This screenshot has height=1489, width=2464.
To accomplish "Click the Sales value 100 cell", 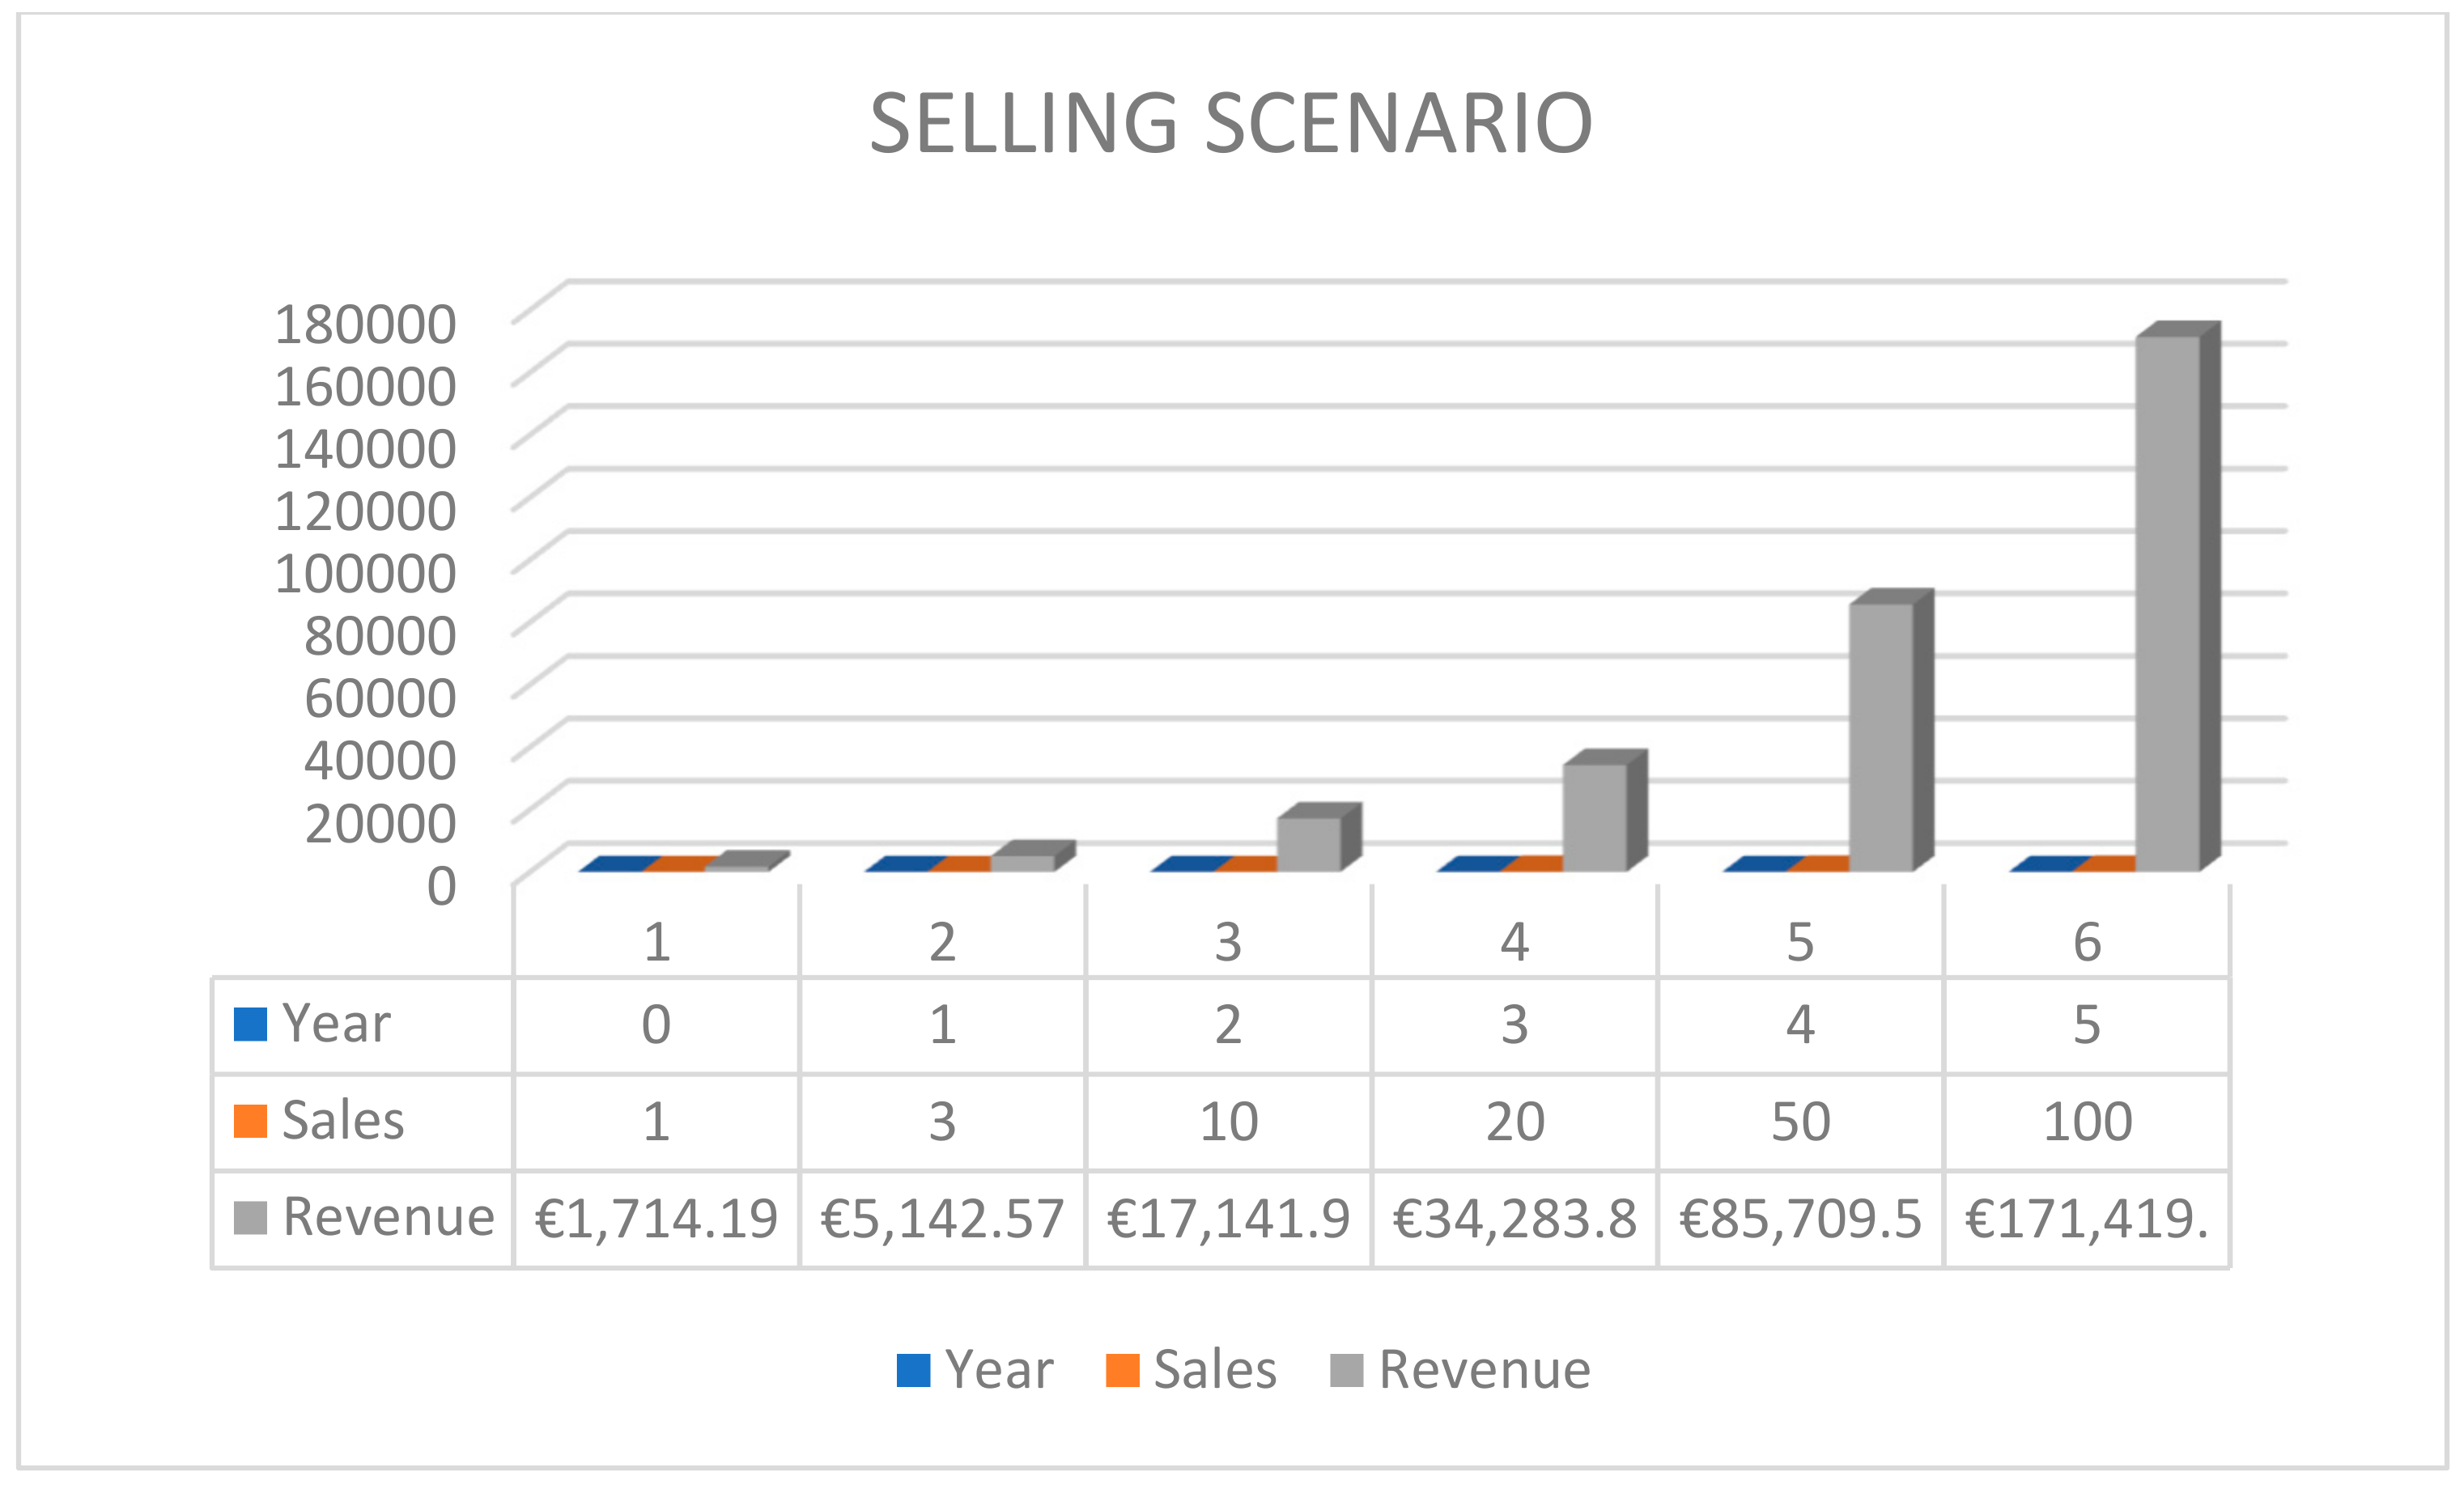I will pos(2087,1122).
